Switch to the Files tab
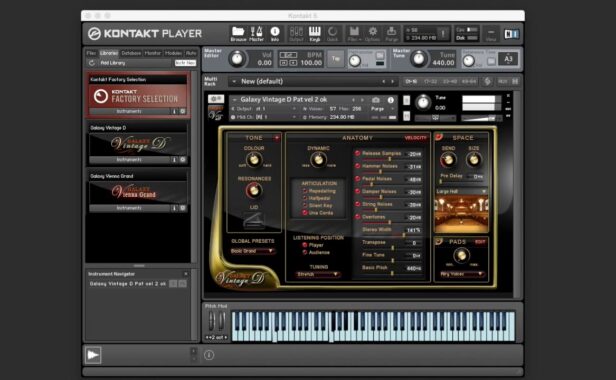The height and width of the screenshot is (380, 616). (91, 53)
